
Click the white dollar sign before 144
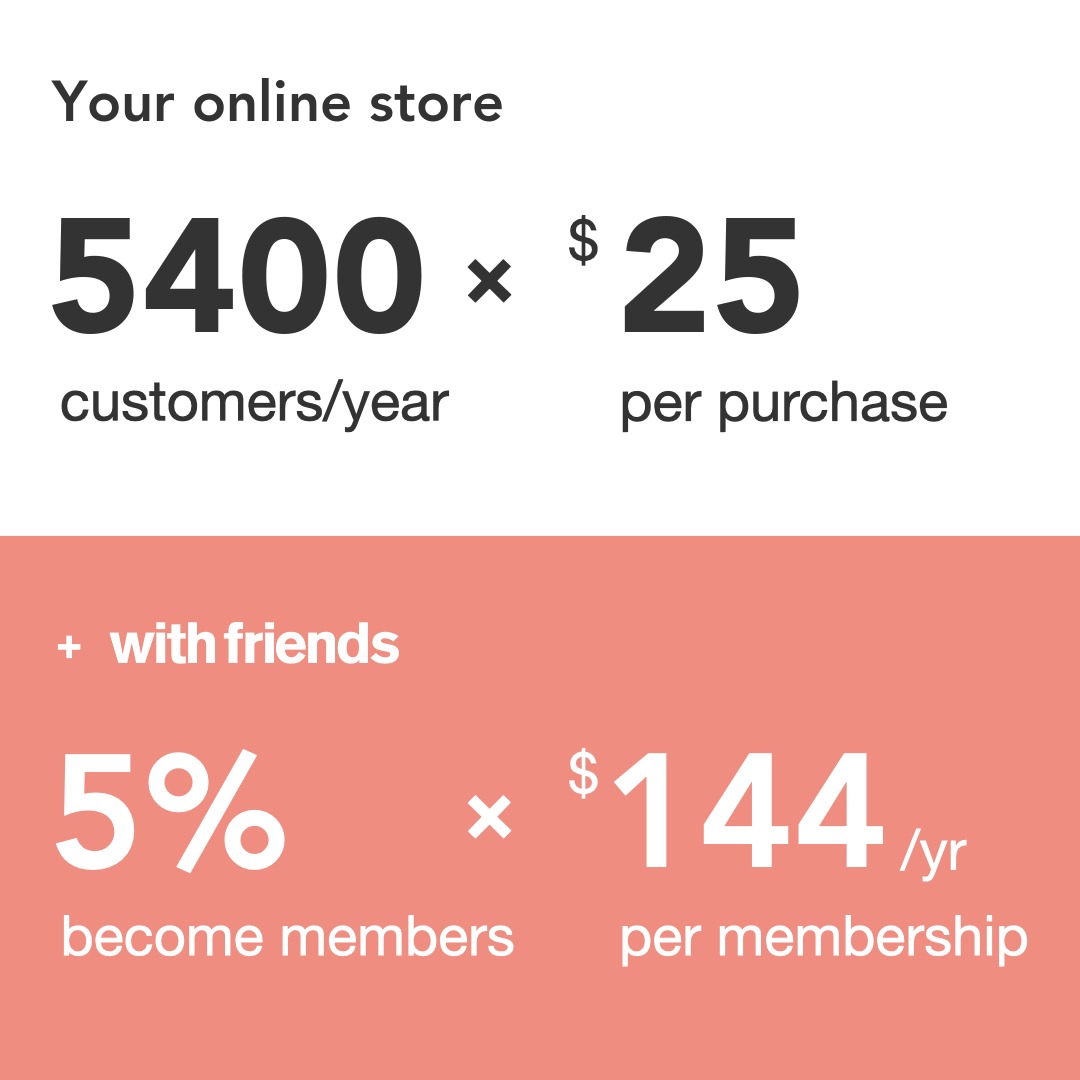tap(583, 775)
